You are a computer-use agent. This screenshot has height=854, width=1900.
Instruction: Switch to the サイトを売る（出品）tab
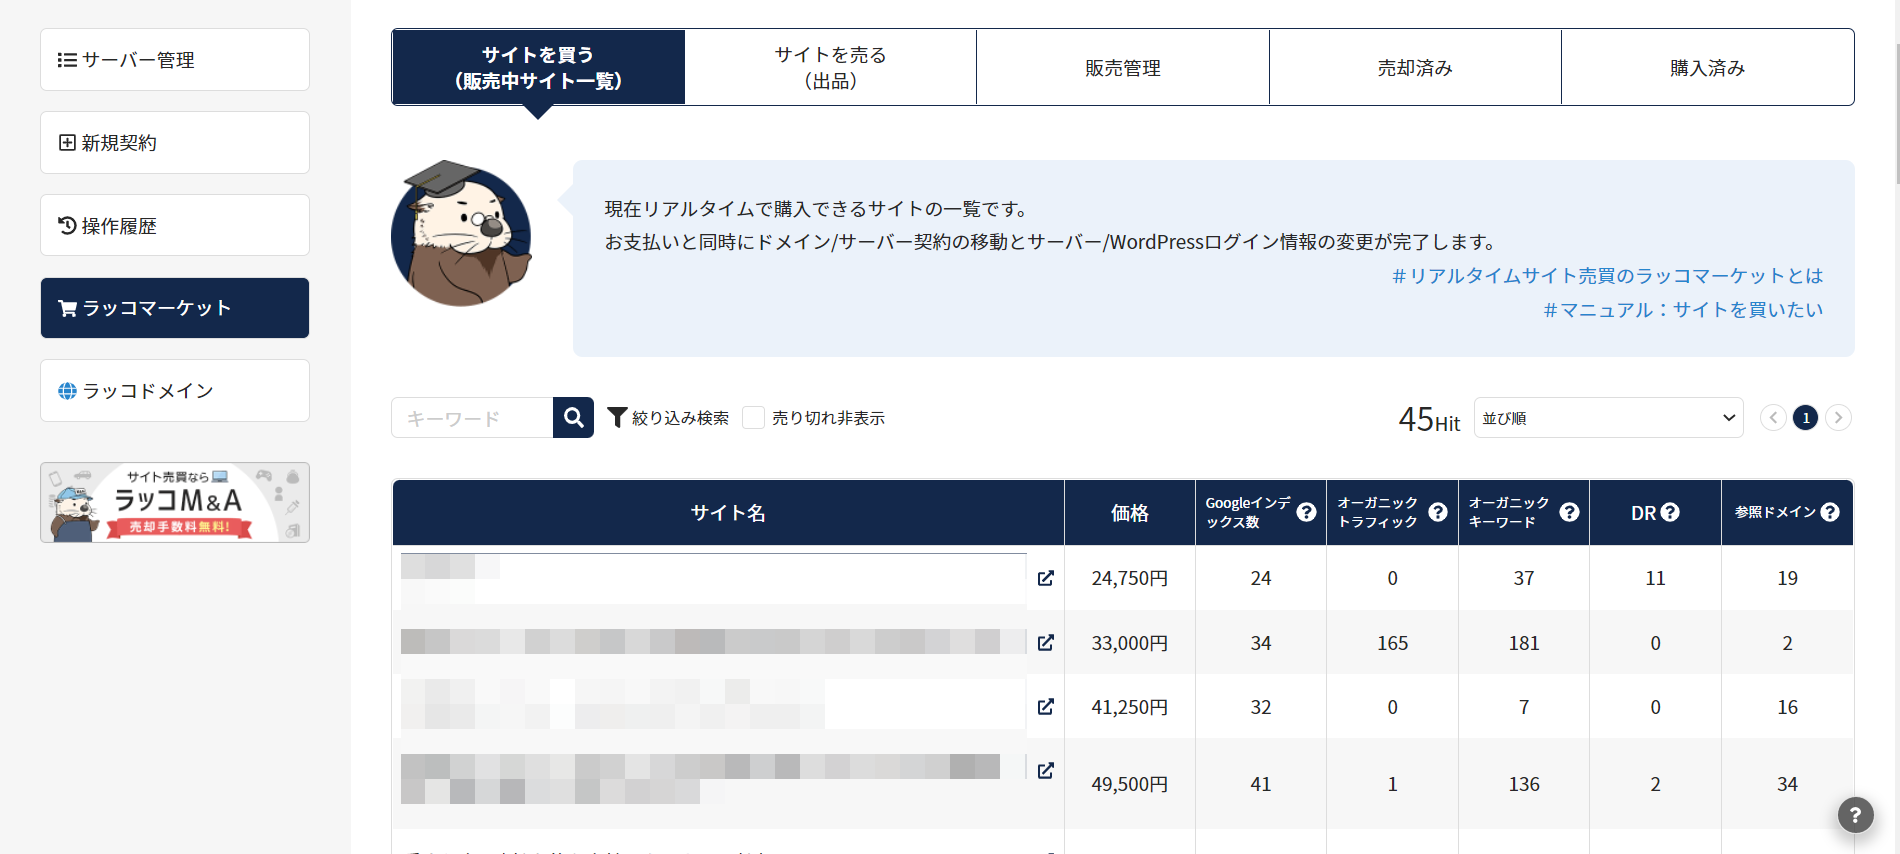(x=831, y=67)
